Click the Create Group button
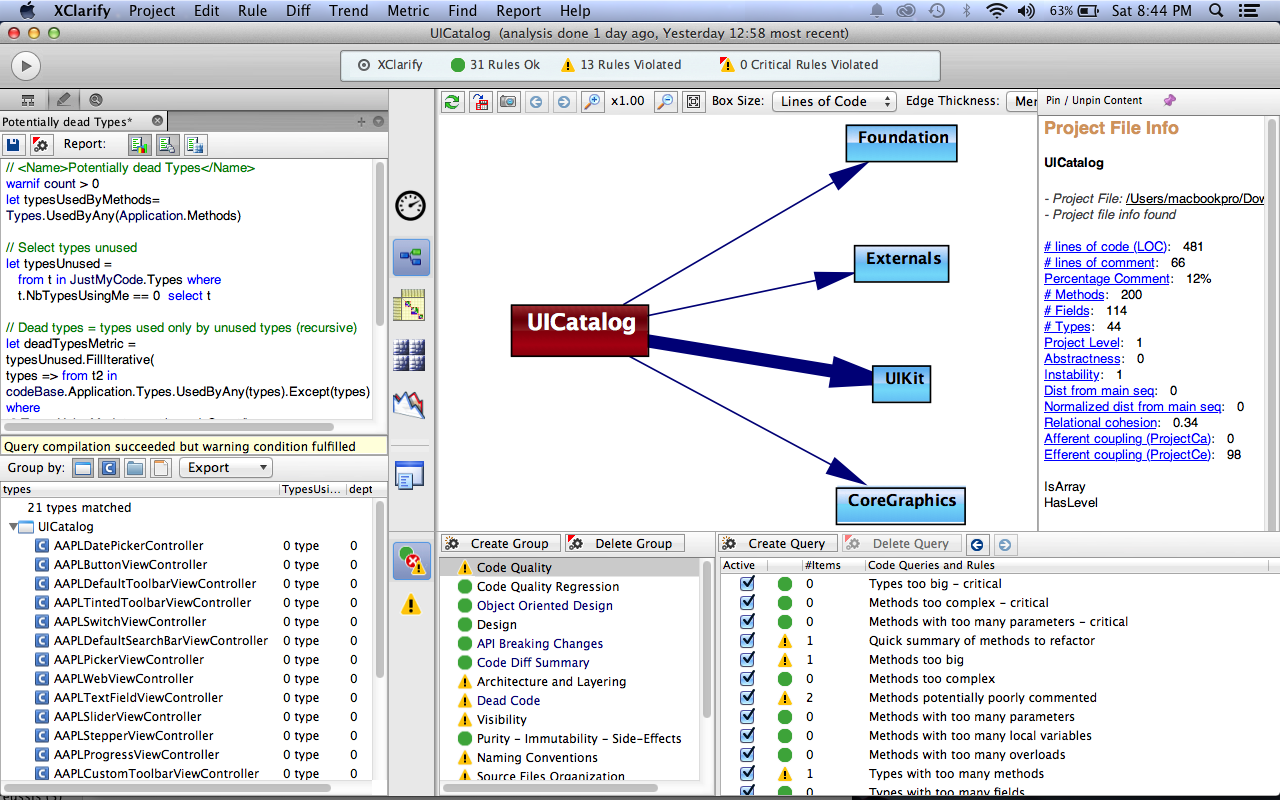 (500, 544)
